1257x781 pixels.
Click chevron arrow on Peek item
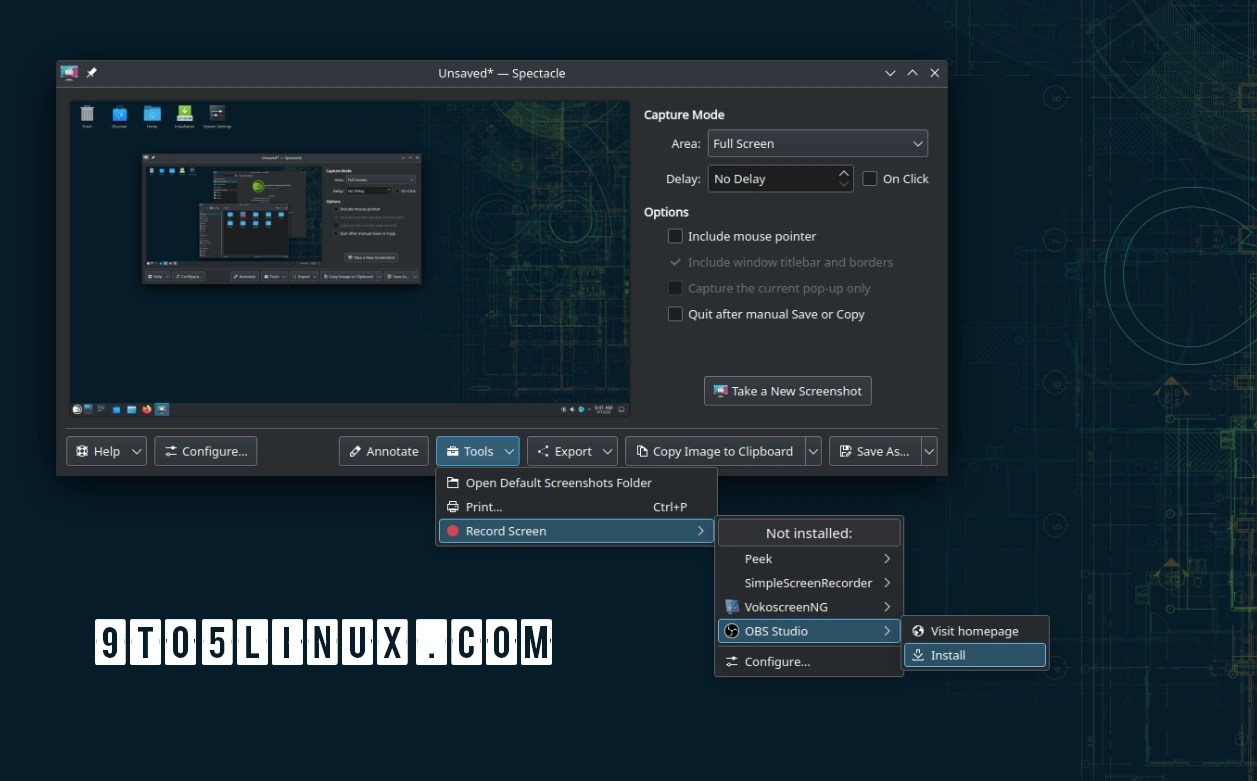pos(886,559)
